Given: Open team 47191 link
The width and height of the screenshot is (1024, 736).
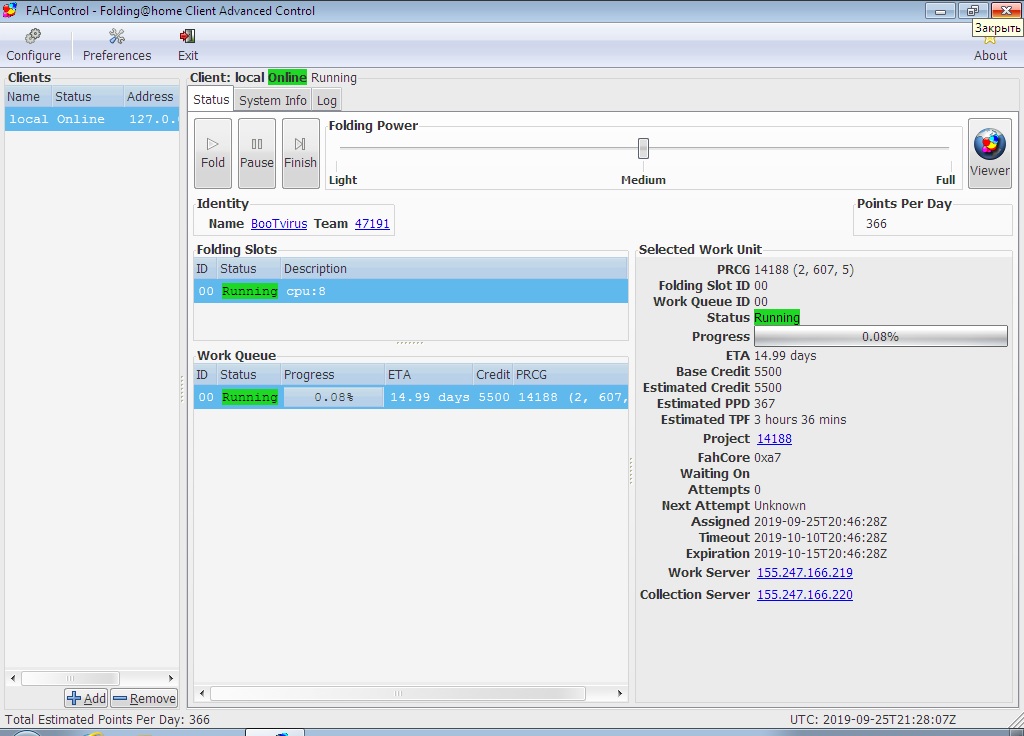Looking at the screenshot, I should [372, 223].
